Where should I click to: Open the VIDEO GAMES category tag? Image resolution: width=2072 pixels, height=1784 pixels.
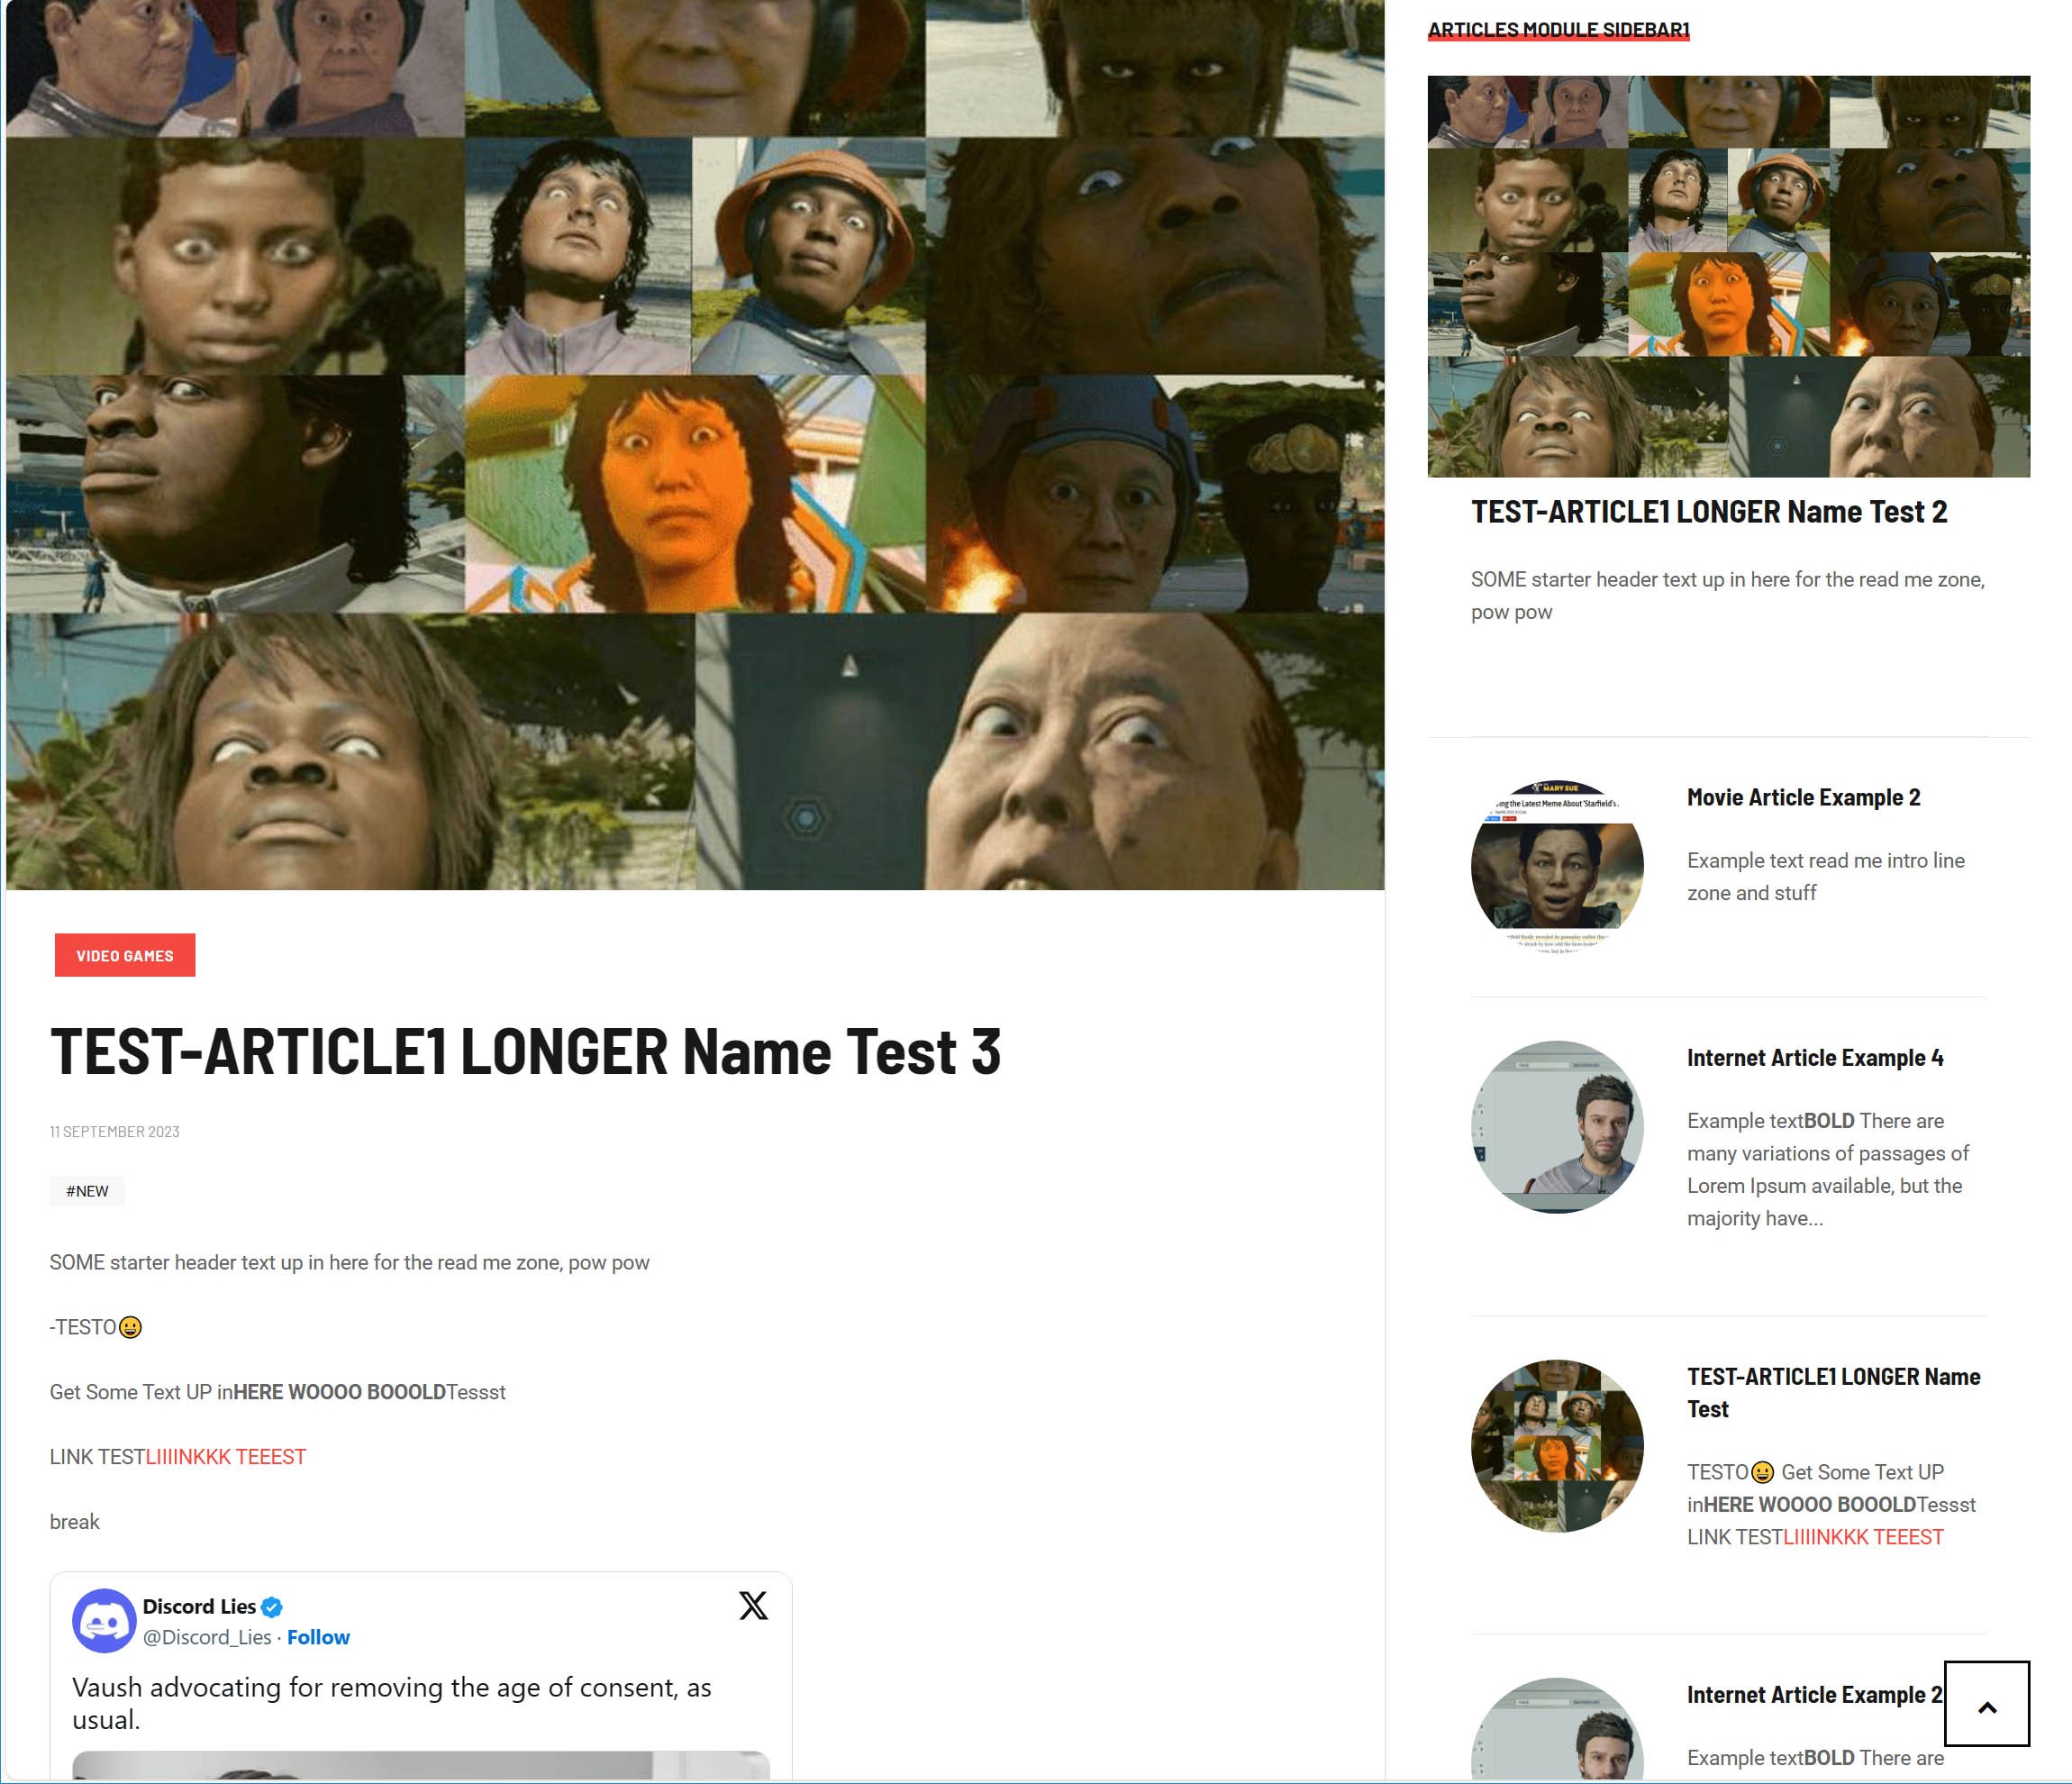[x=125, y=956]
